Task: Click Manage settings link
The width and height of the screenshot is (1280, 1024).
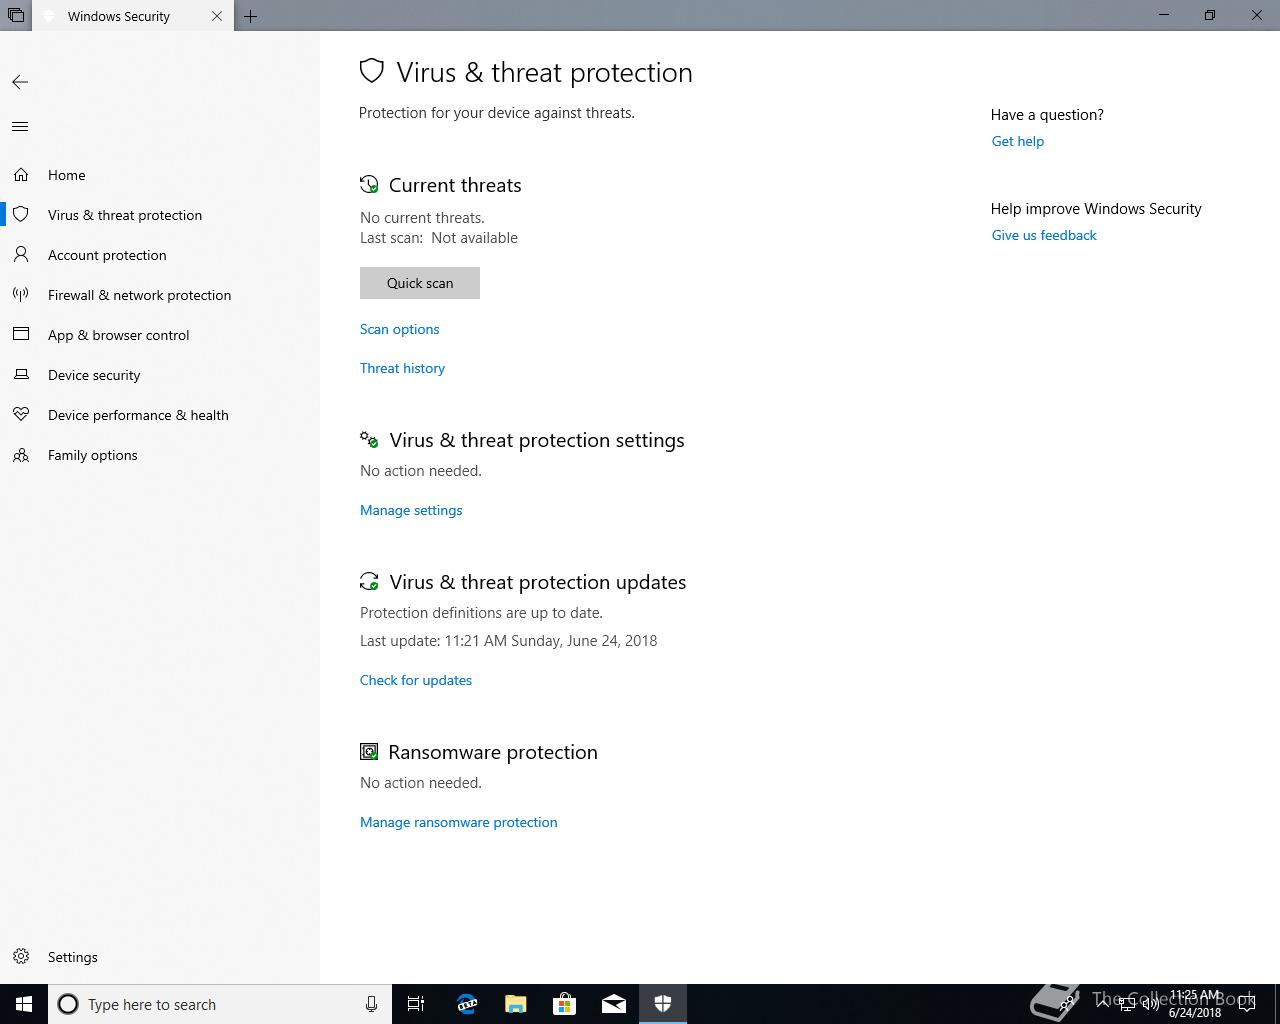Action: pyautogui.click(x=411, y=510)
